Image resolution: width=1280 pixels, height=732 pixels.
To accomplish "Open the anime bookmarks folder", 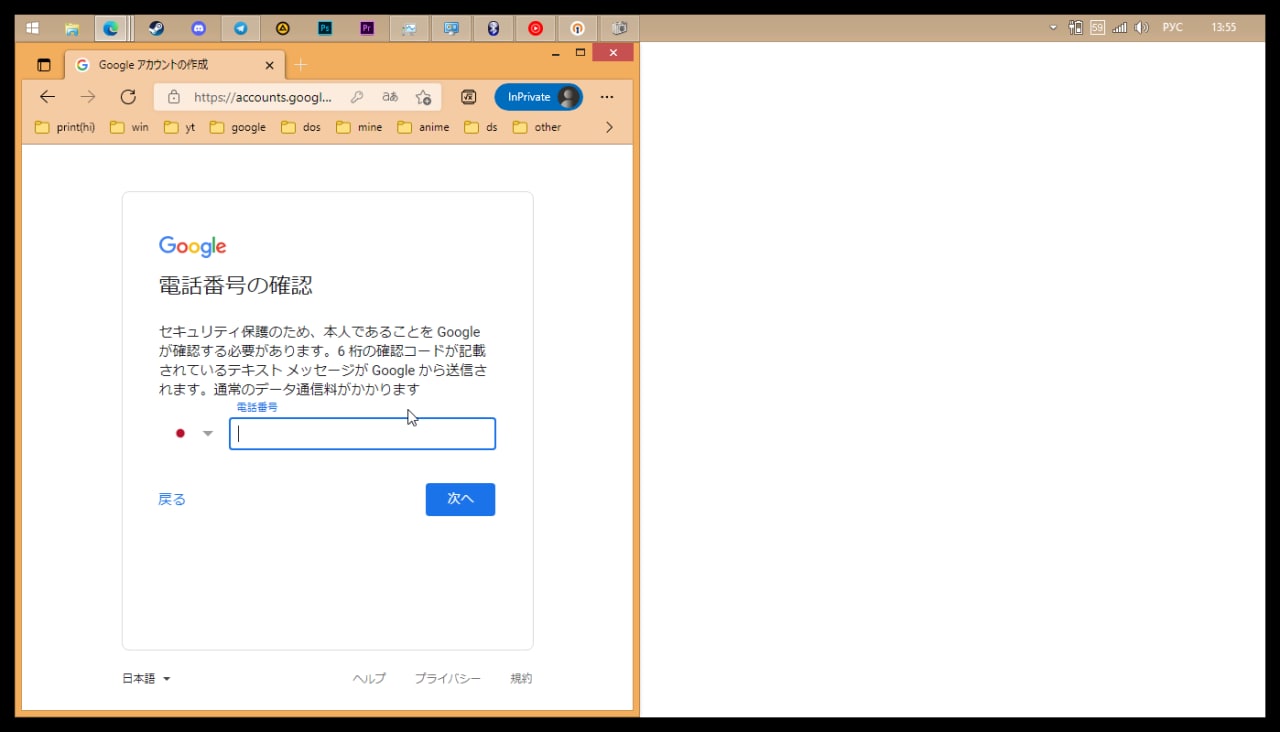I will (423, 127).
